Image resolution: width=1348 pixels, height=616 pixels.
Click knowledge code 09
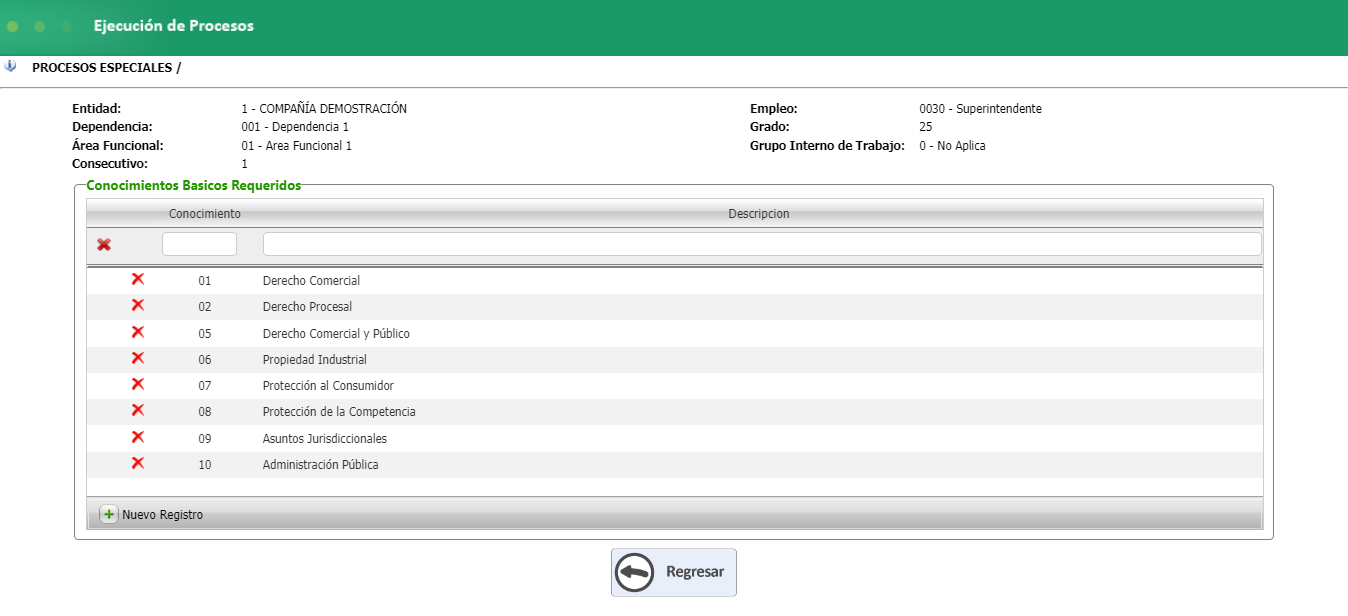[x=205, y=439]
